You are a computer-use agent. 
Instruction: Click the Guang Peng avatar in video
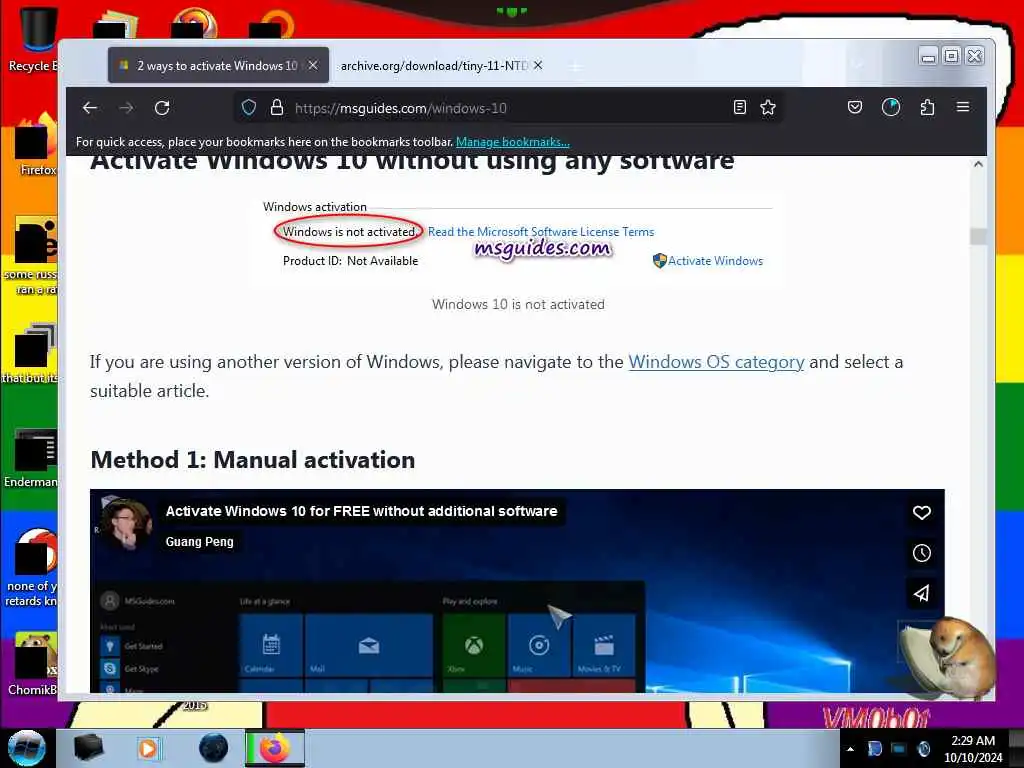(x=126, y=525)
